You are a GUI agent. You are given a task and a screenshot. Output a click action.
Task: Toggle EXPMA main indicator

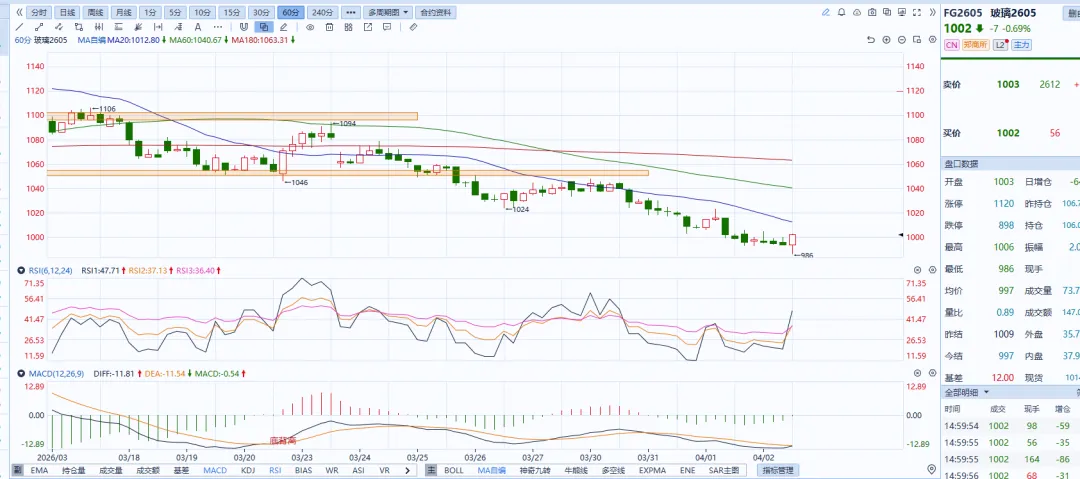click(652, 470)
